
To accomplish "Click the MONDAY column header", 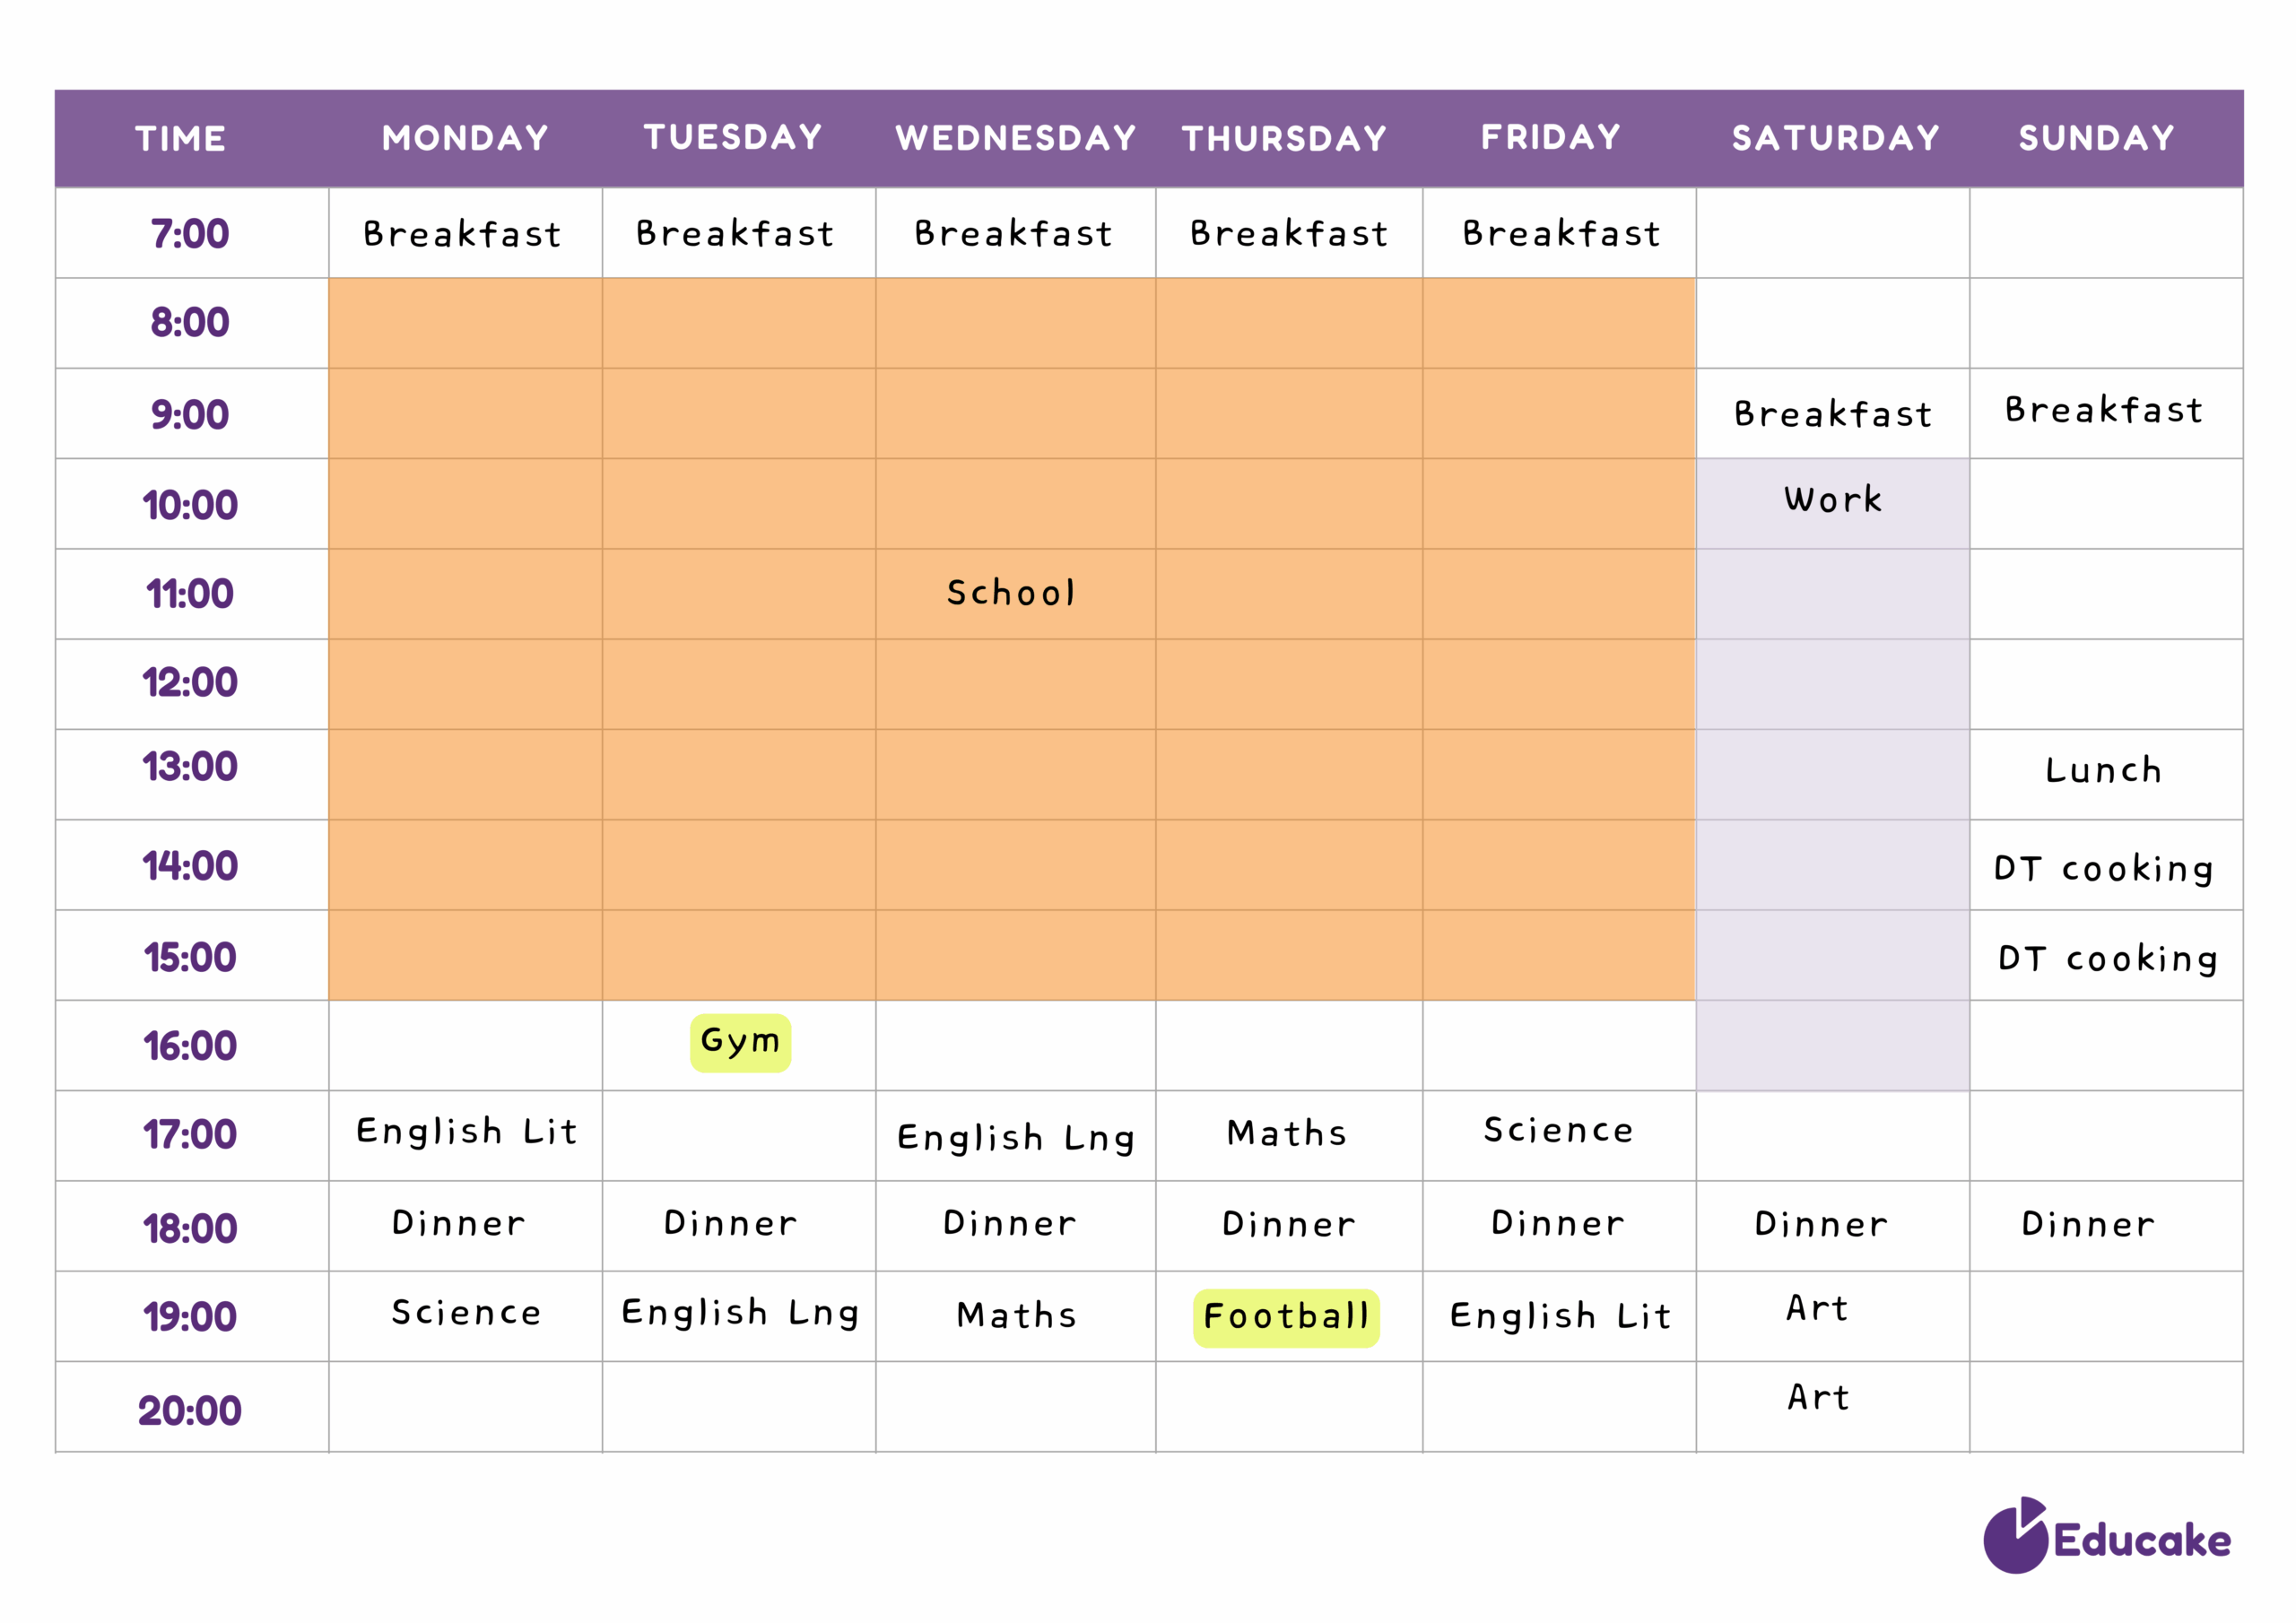I will pos(465,138).
